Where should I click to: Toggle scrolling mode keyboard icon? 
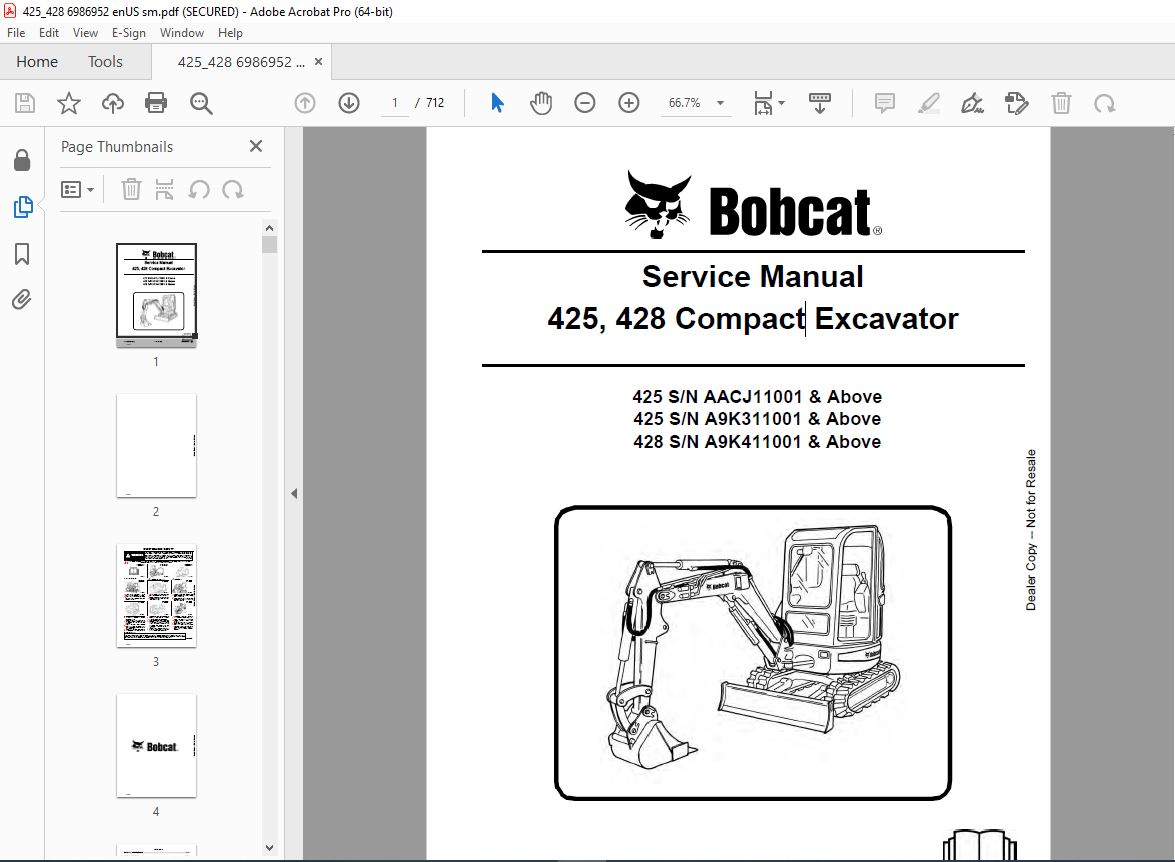(820, 103)
